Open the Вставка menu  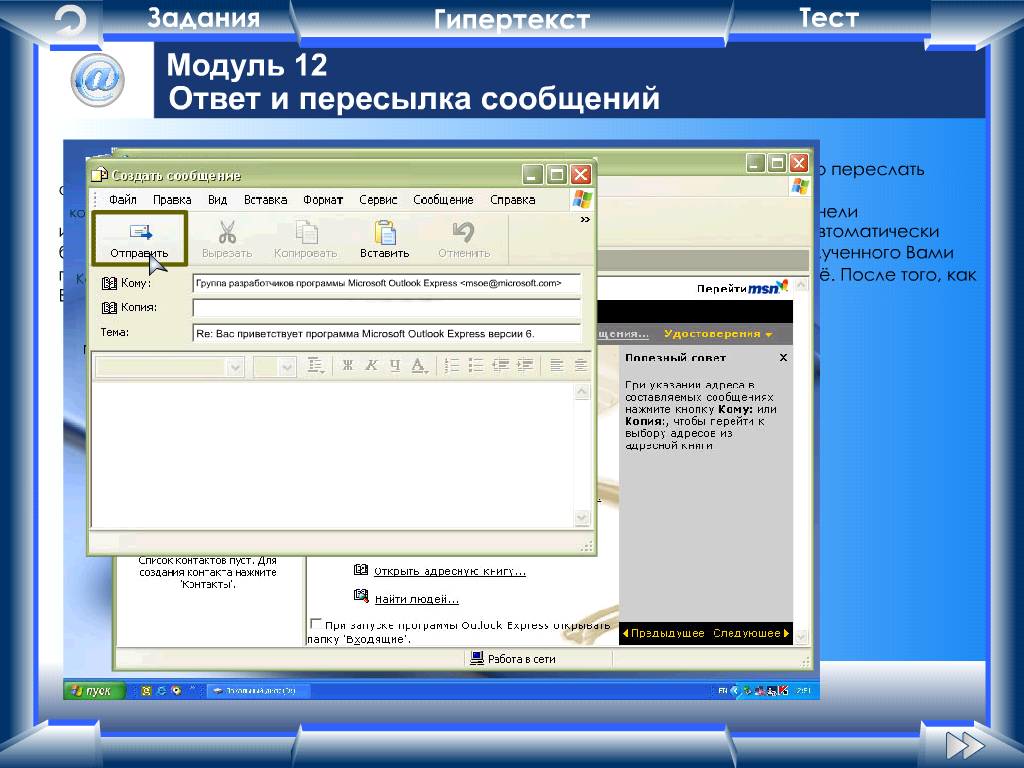coord(265,200)
